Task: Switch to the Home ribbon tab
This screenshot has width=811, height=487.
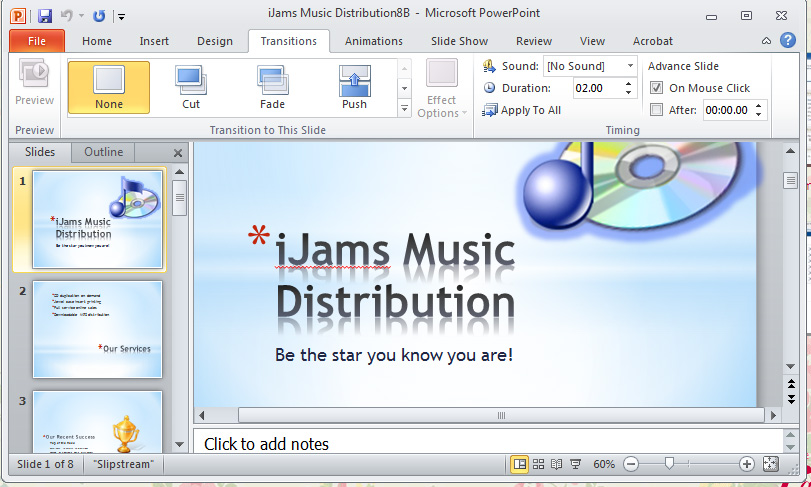Action: tap(97, 41)
